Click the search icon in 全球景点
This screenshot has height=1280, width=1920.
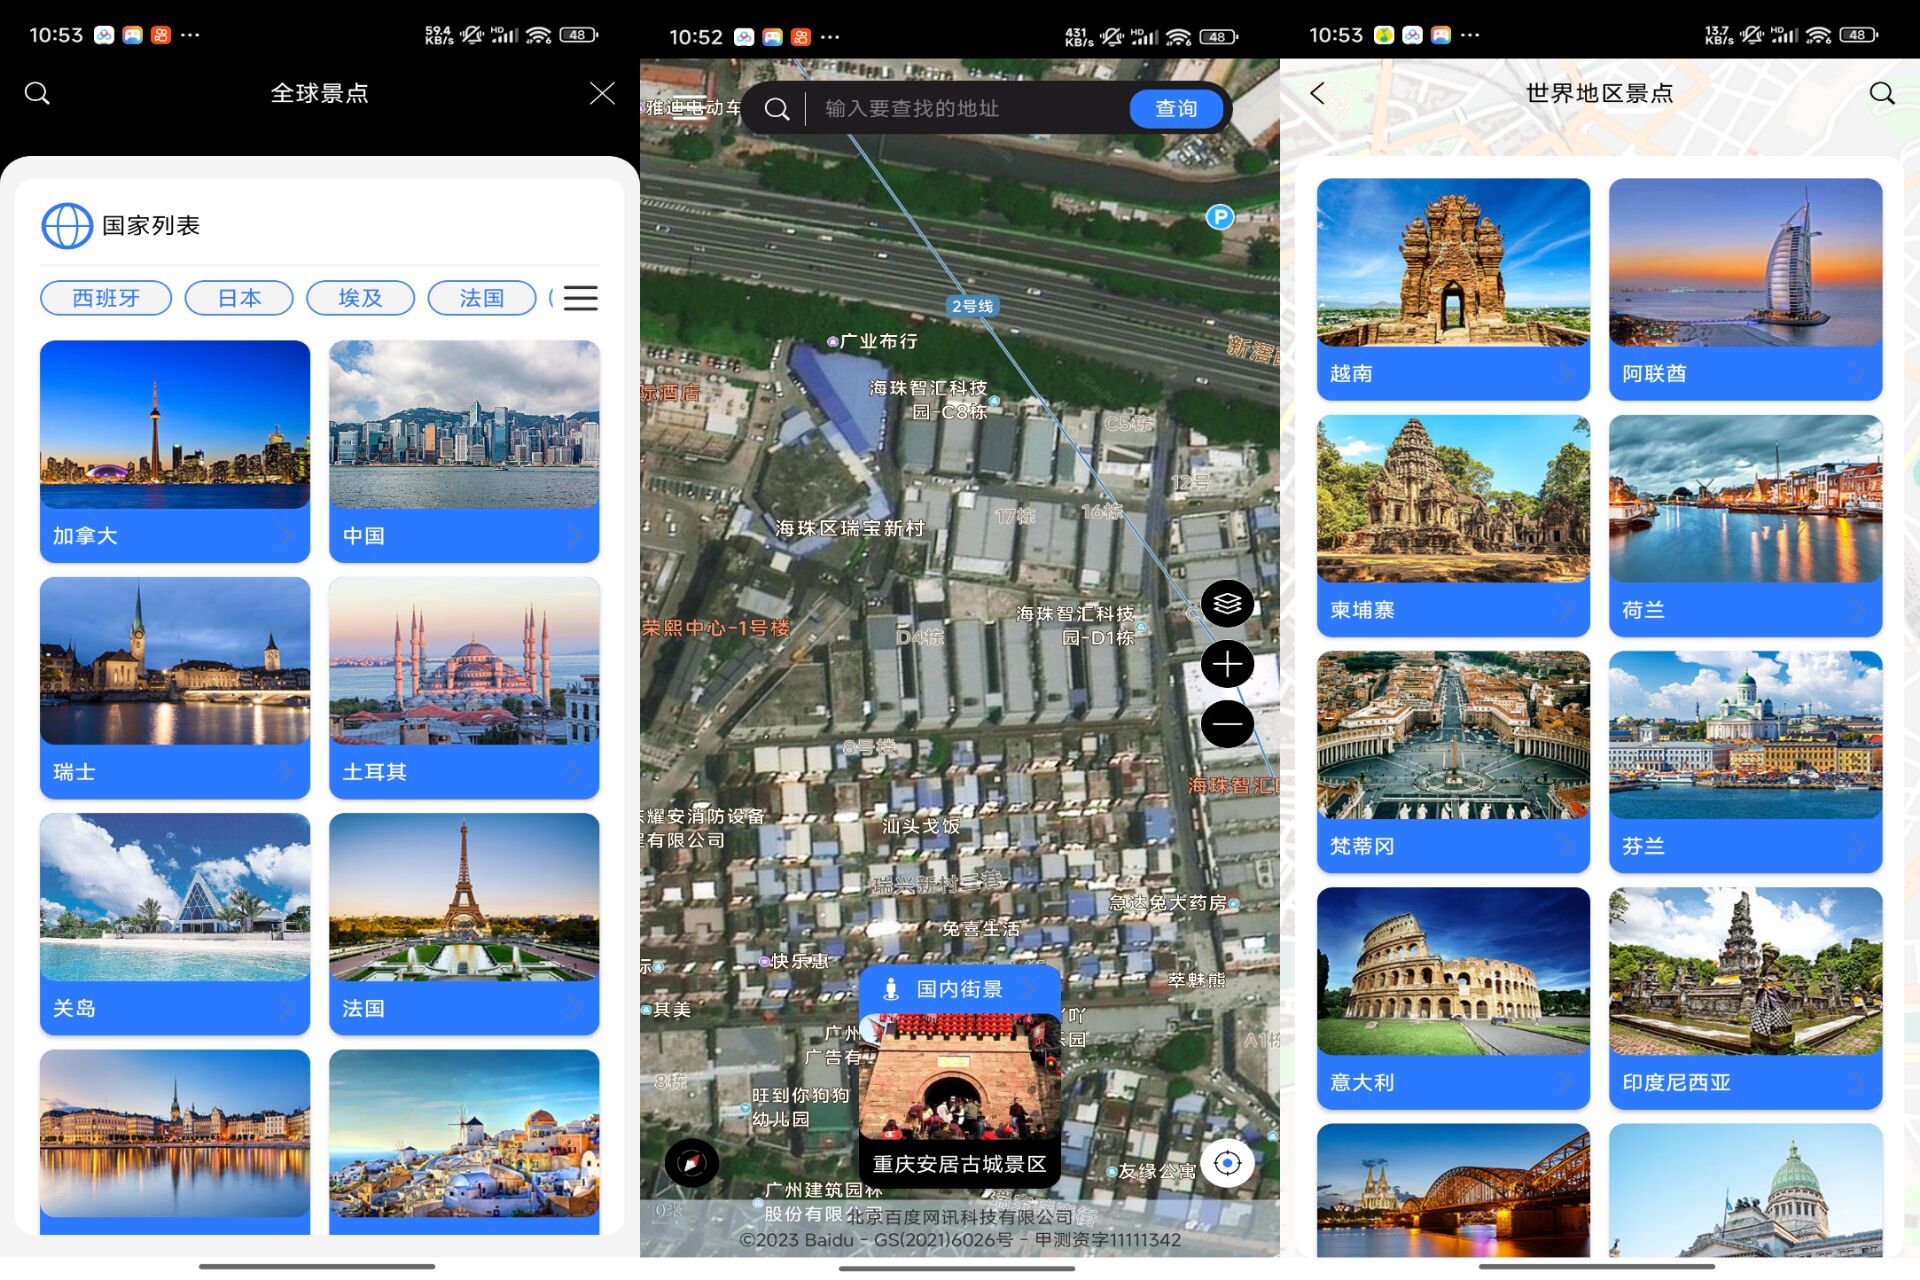[39, 93]
